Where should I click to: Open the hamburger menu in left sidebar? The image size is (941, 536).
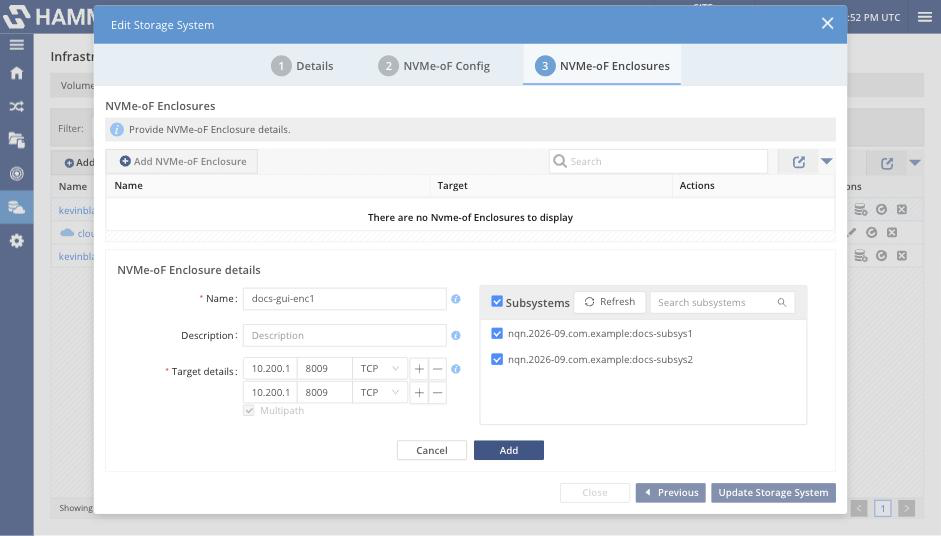pyautogui.click(x=17, y=45)
